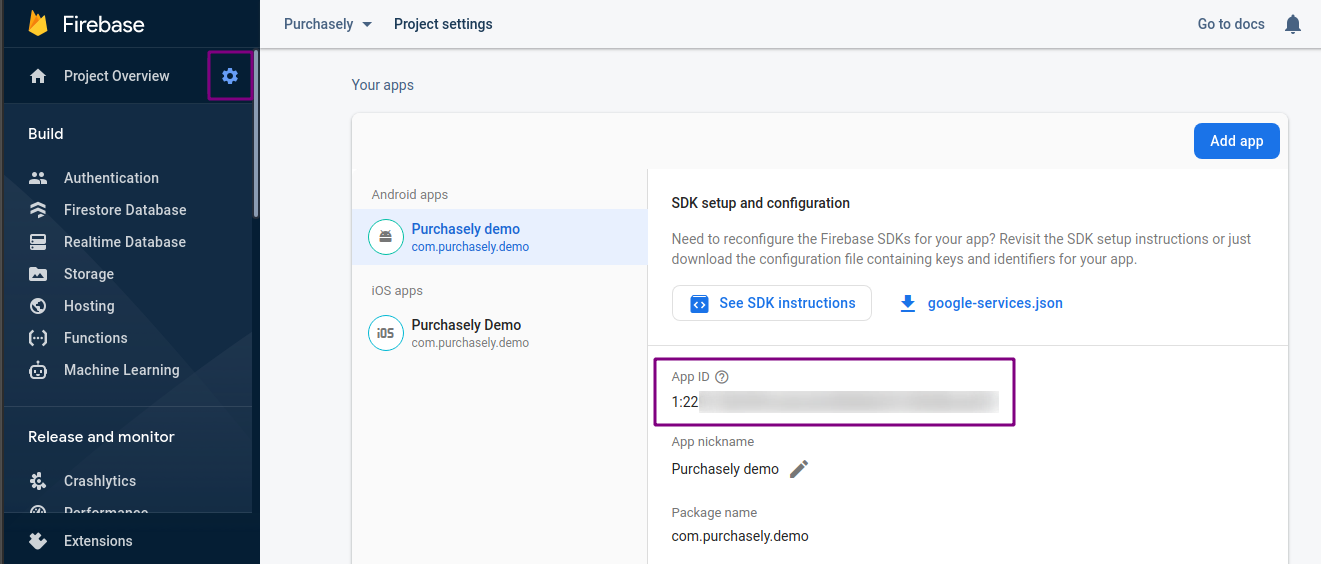1321x564 pixels.
Task: Open the project settings gear icon
Action: [x=230, y=76]
